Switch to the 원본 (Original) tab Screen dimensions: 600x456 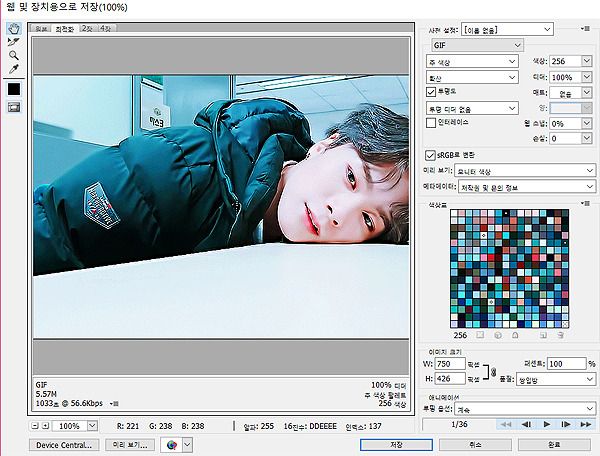(41, 29)
